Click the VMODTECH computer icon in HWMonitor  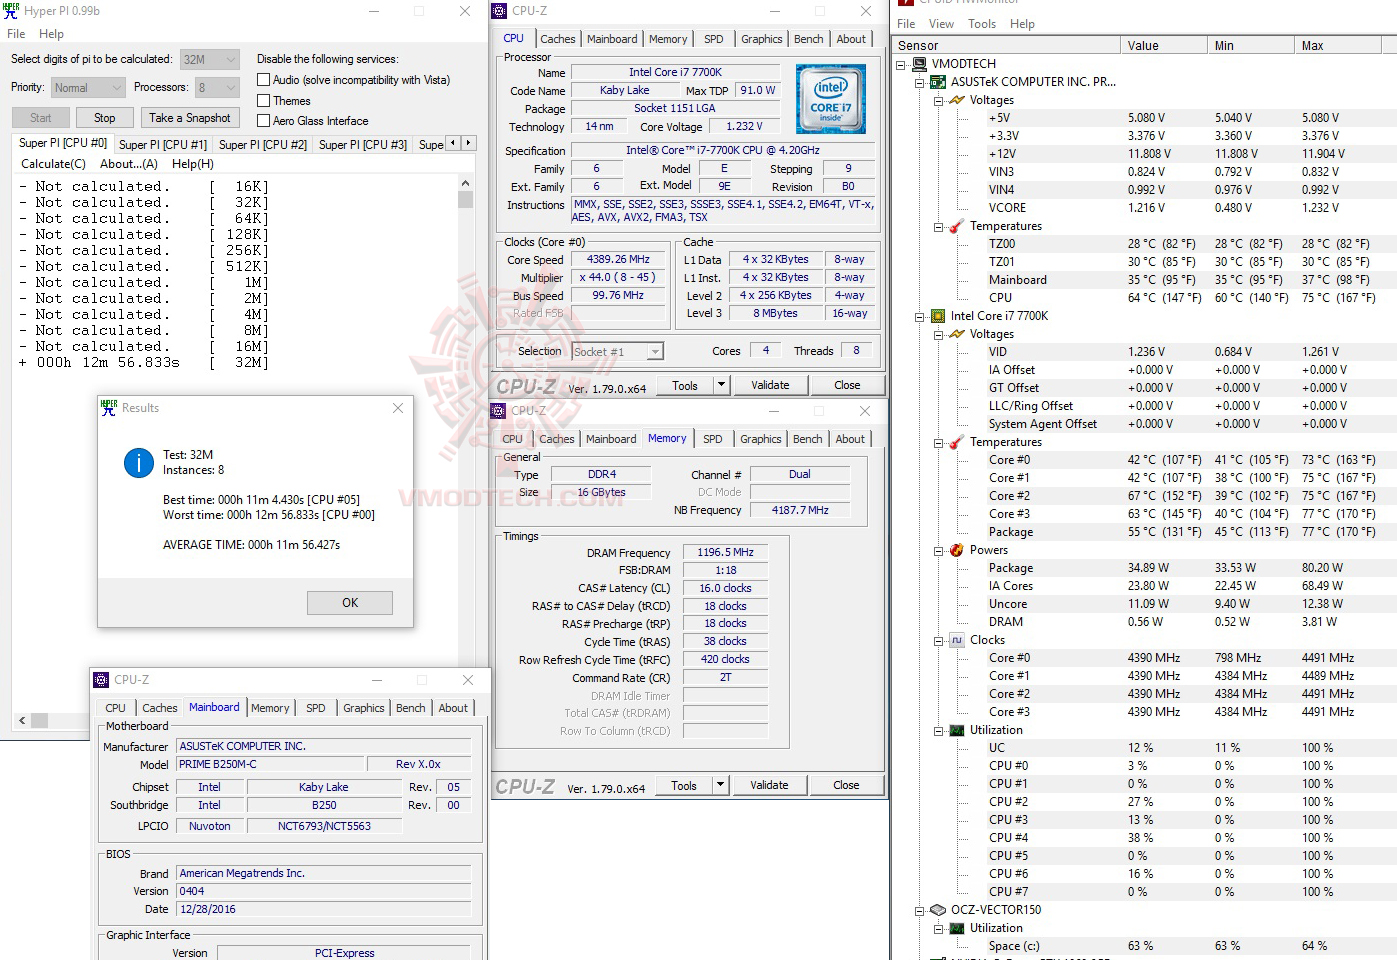[919, 64]
